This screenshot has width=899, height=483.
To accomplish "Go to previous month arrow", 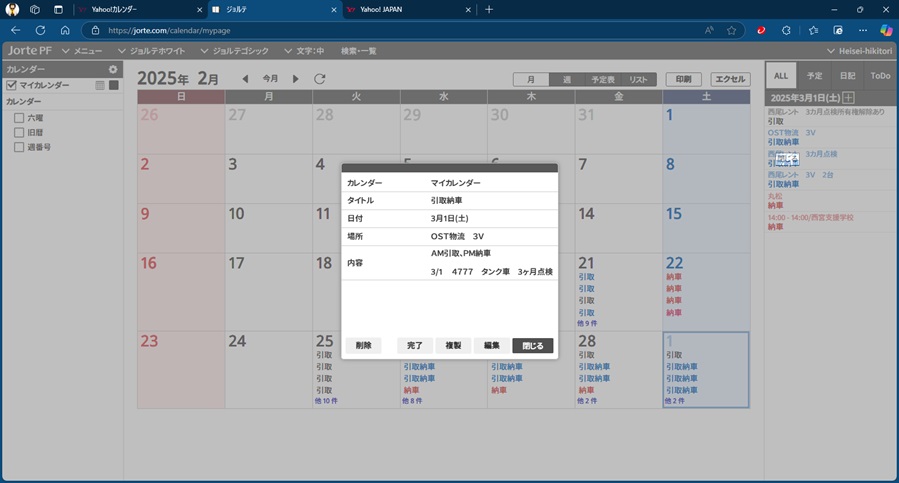I will tap(246, 79).
